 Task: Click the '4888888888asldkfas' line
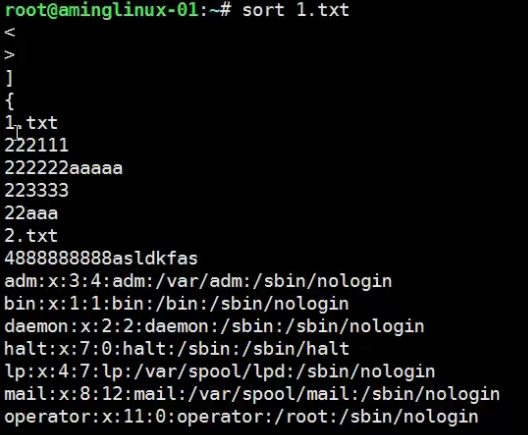[x=101, y=258]
